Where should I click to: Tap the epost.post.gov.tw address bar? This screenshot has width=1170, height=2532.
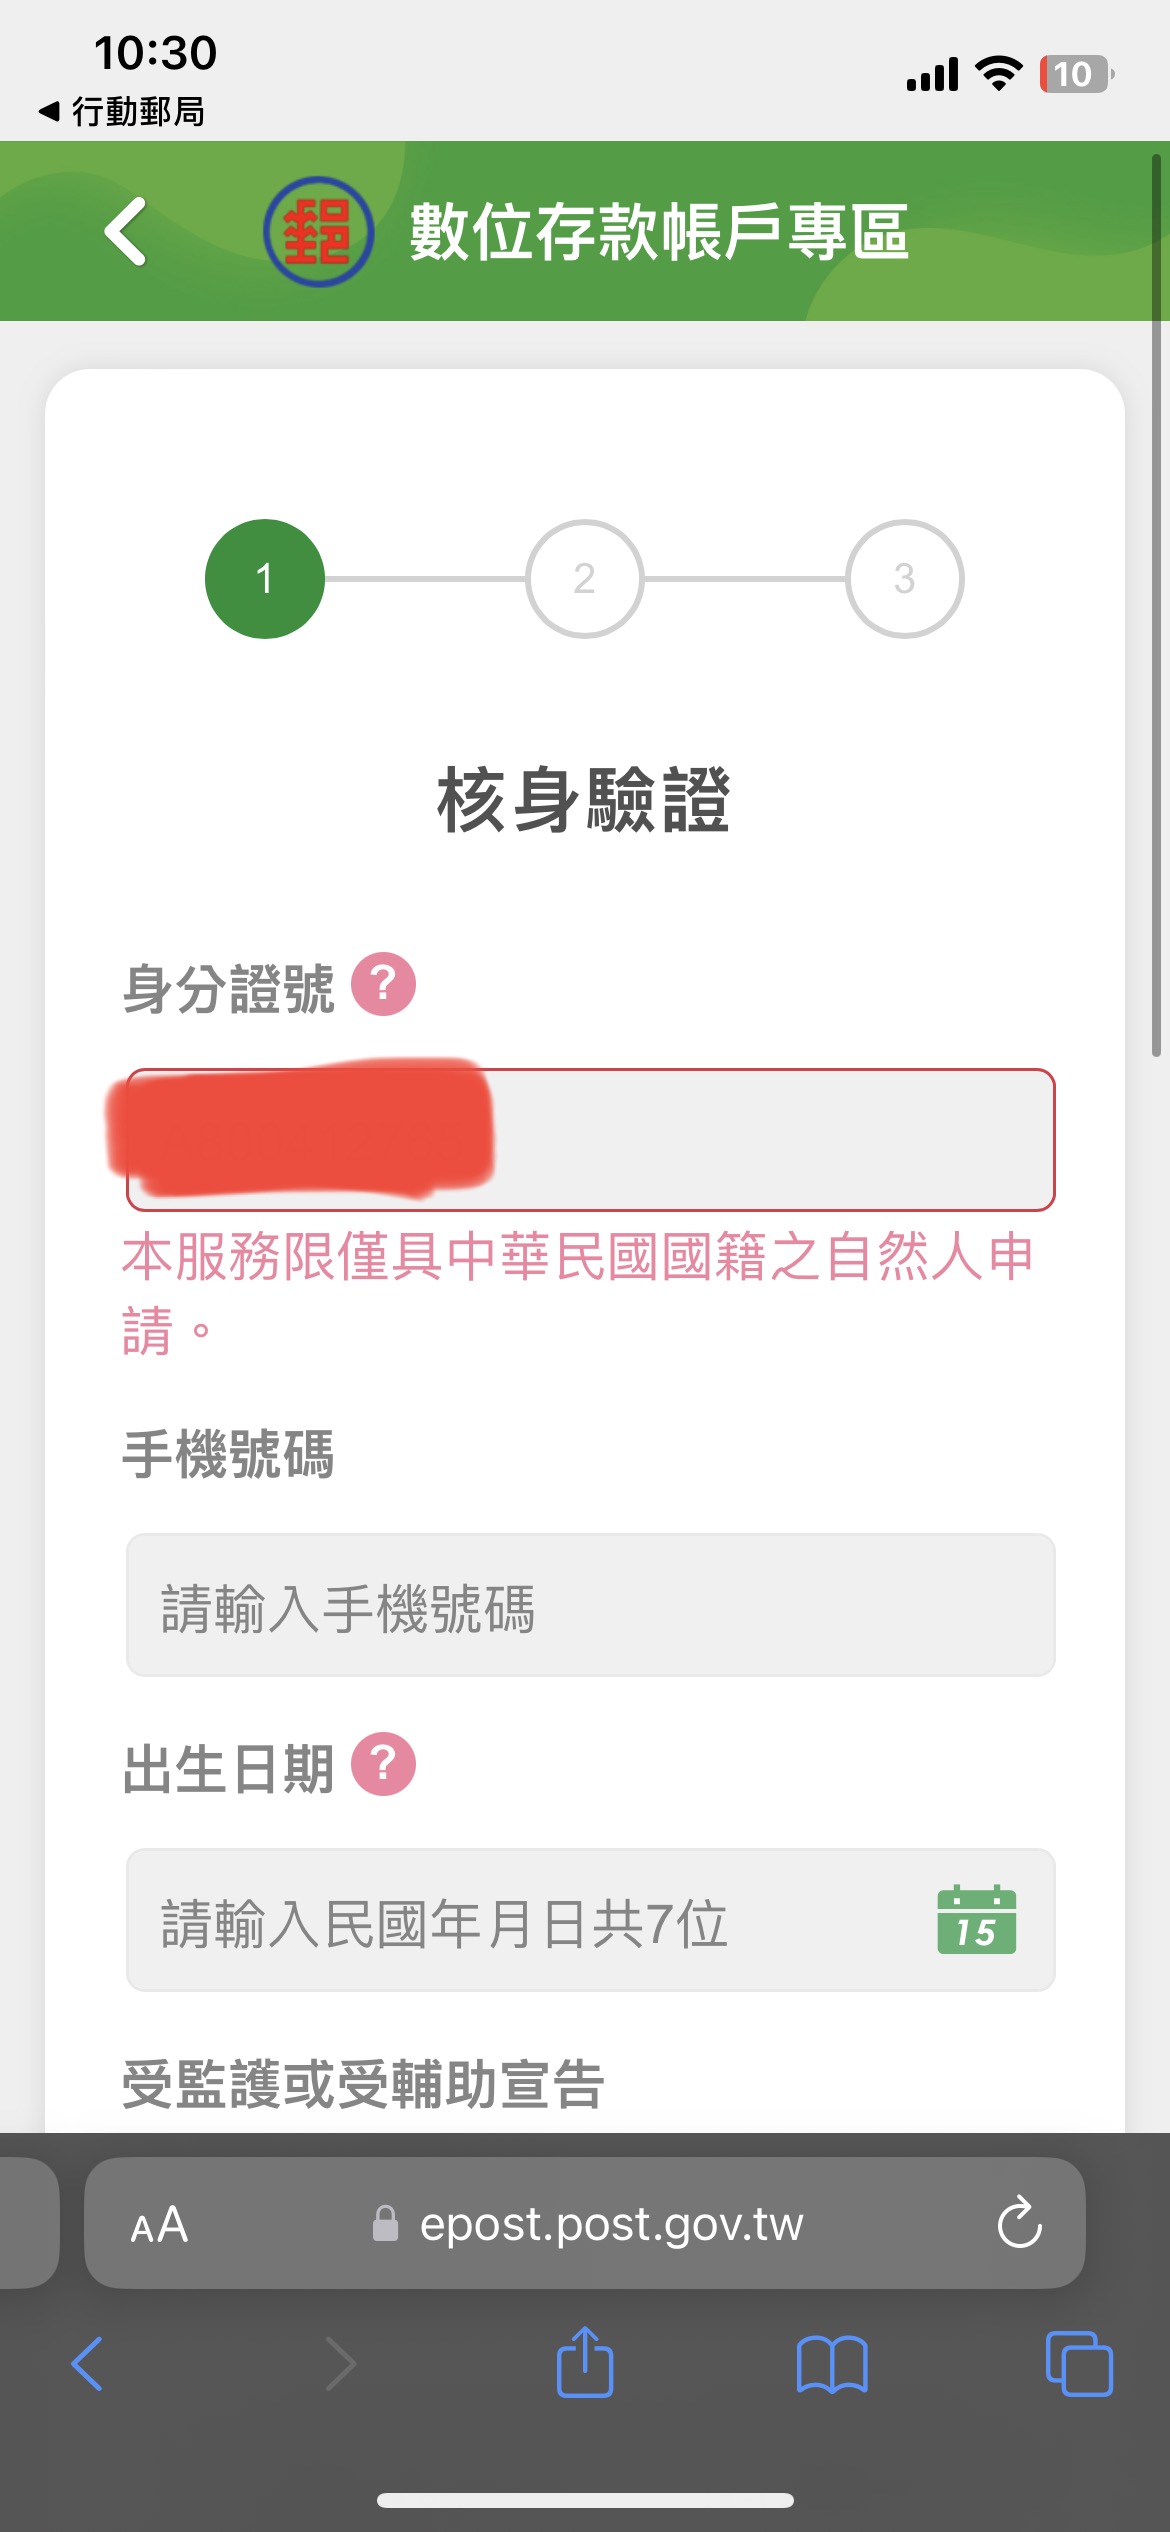click(x=610, y=2224)
